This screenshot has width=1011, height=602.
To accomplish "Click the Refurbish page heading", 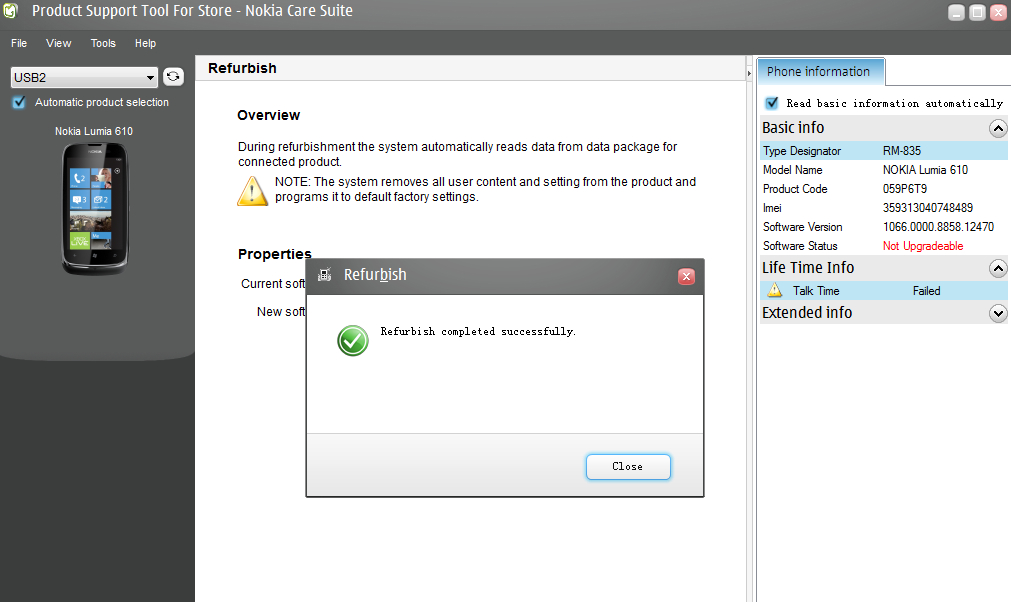I will click(x=242, y=68).
